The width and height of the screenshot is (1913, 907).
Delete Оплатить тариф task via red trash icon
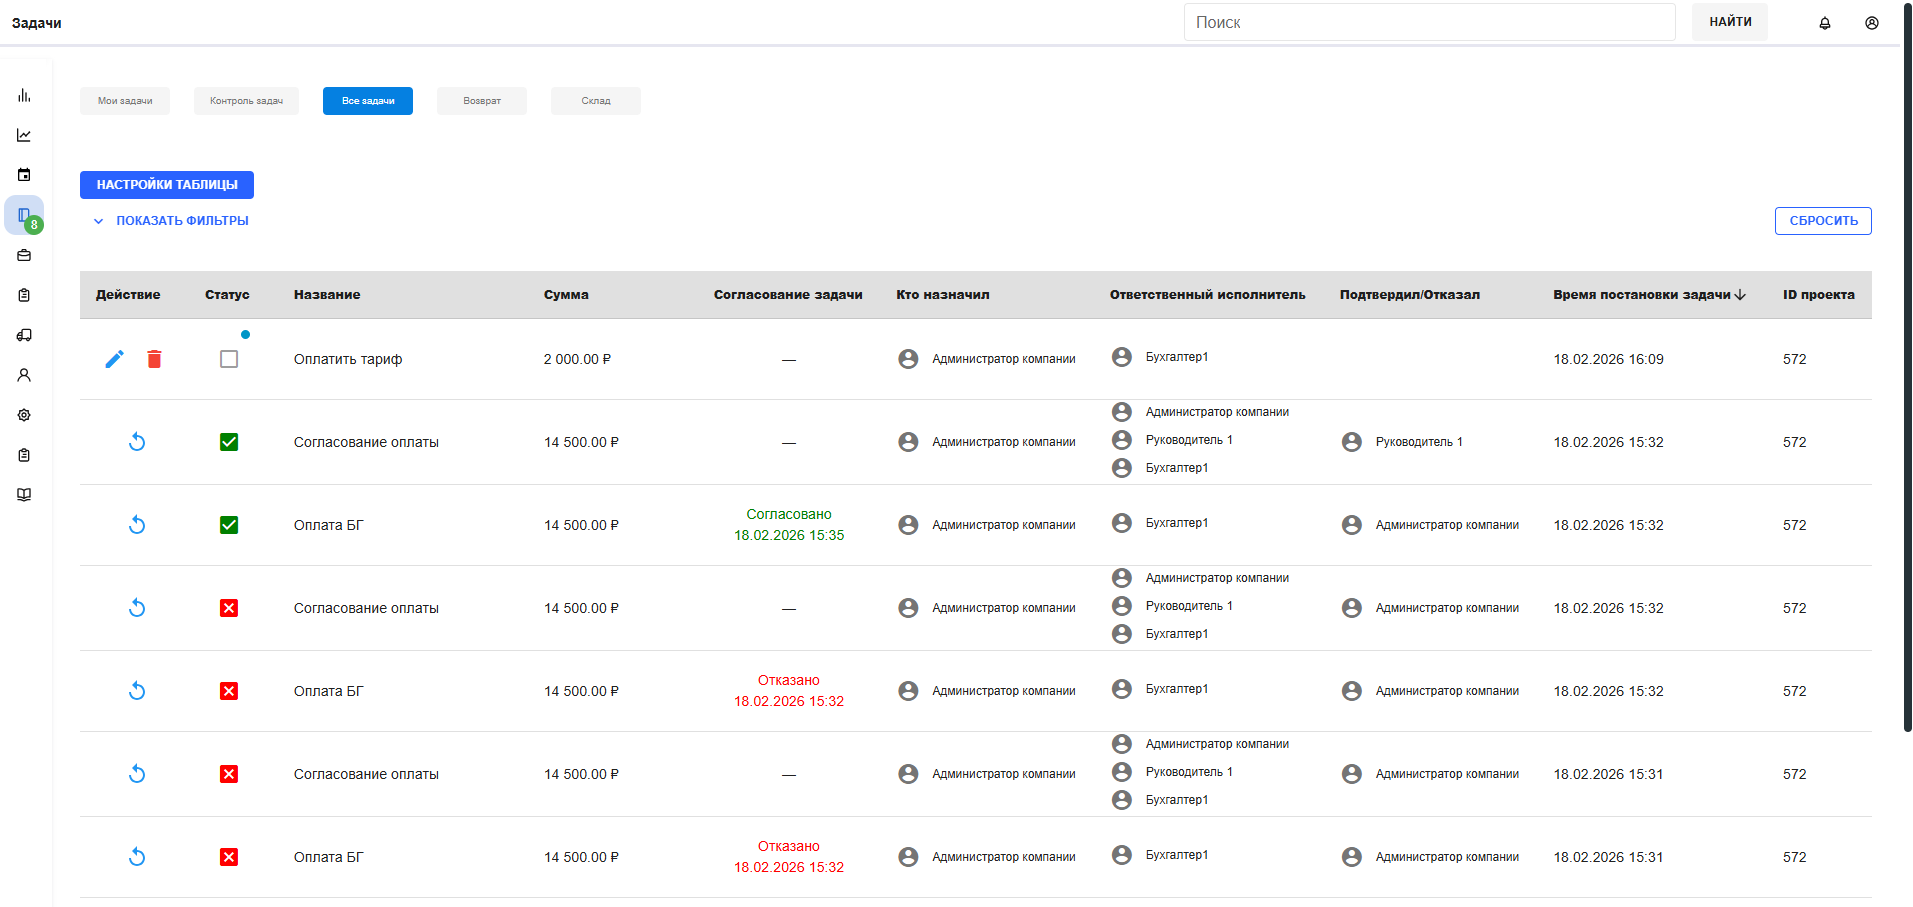154,359
